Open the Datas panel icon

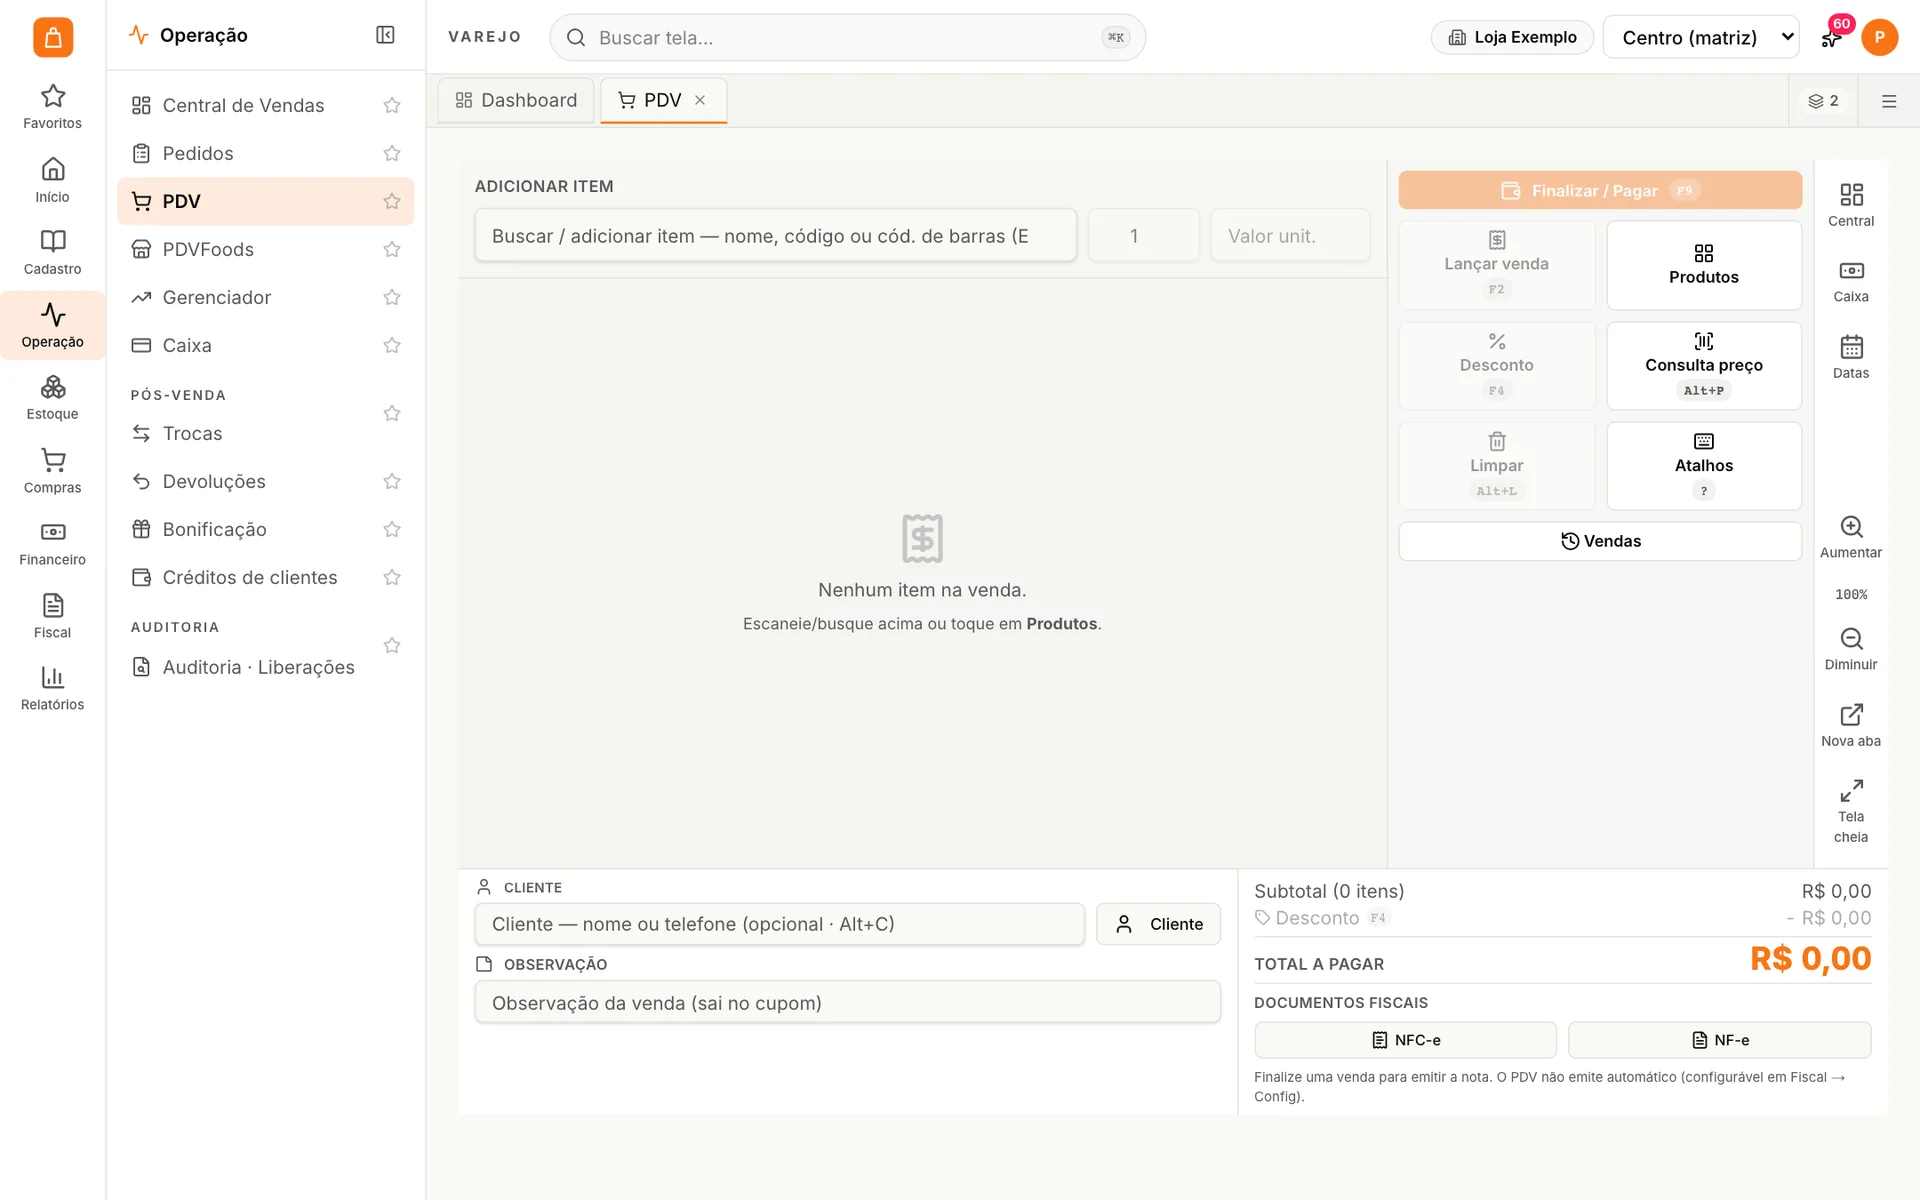tap(1850, 357)
